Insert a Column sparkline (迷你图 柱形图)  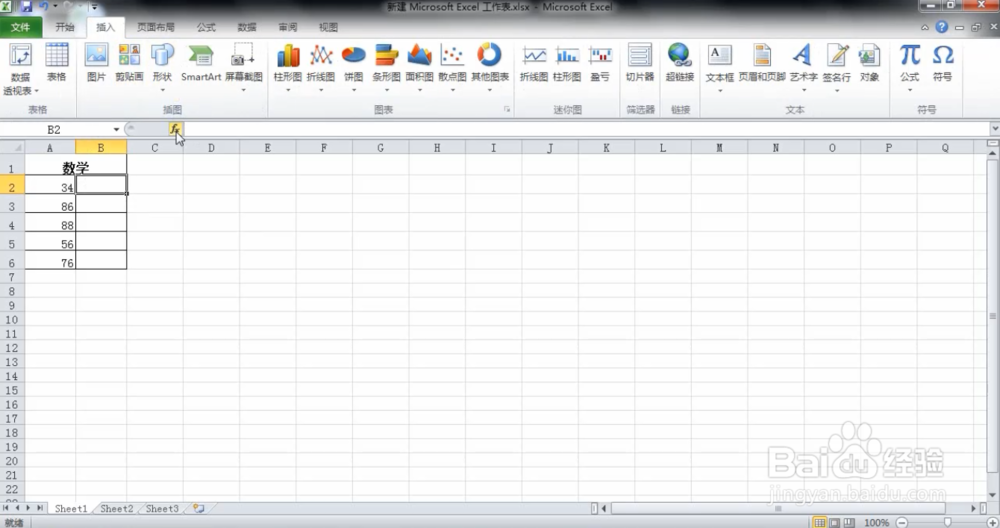pyautogui.click(x=567, y=64)
